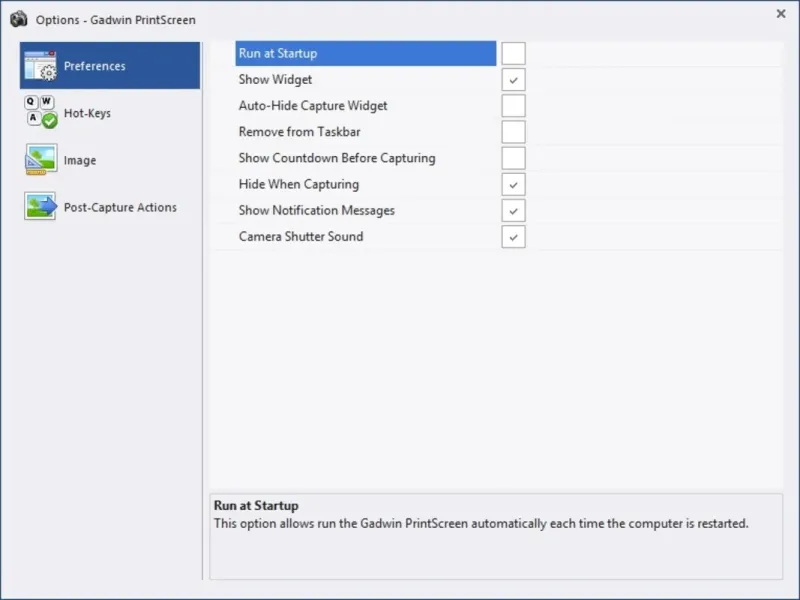The image size is (800, 600).
Task: Click the Gadwin PrintScreen camera icon
Action: pyautogui.click(x=18, y=20)
